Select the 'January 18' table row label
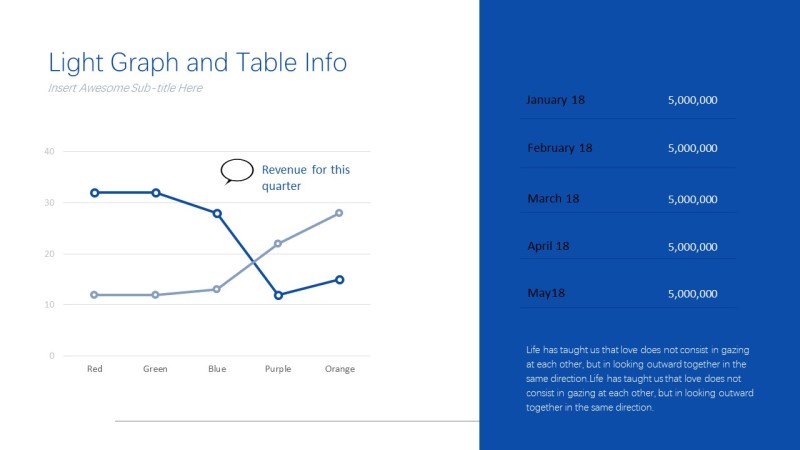The width and height of the screenshot is (800, 450). click(555, 100)
